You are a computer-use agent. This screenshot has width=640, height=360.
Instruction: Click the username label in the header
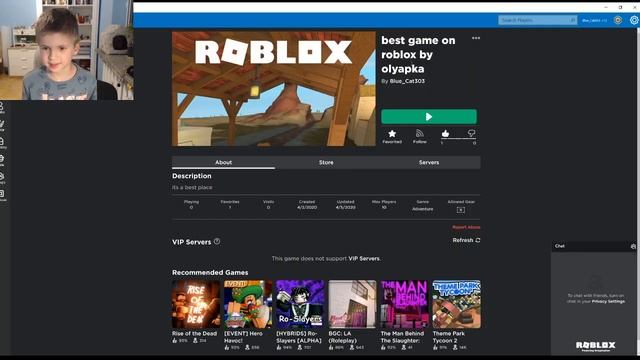coord(594,20)
